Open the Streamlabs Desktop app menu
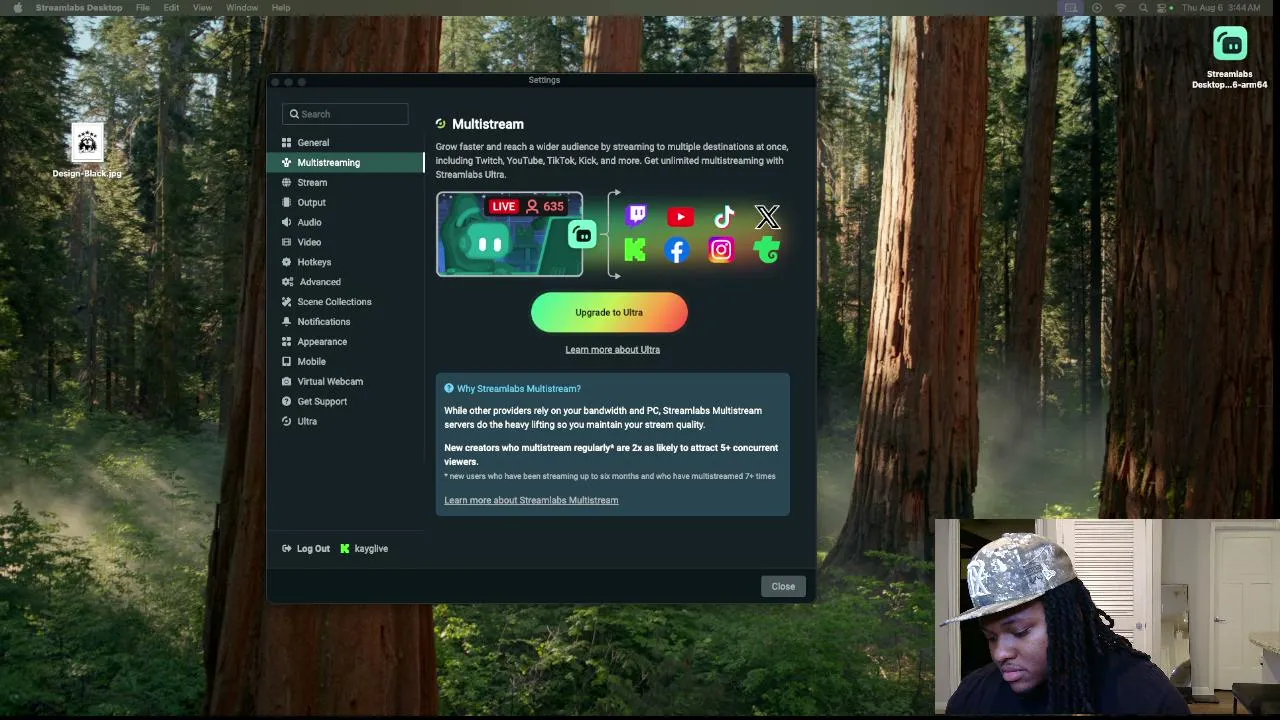The image size is (1280, 720). pos(79,8)
